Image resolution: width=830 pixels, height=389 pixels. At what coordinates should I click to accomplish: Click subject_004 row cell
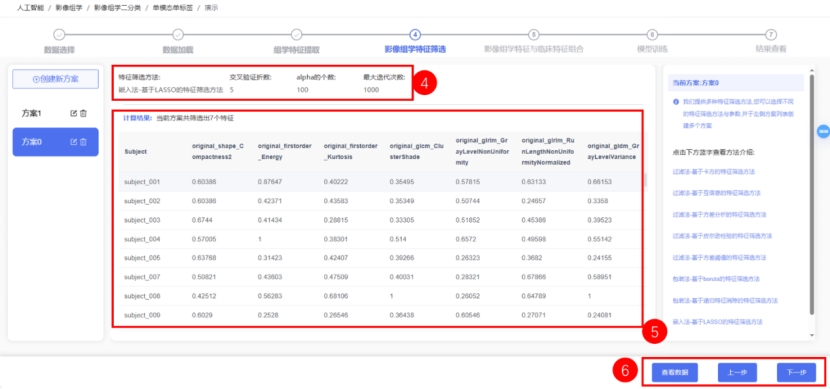click(142, 239)
